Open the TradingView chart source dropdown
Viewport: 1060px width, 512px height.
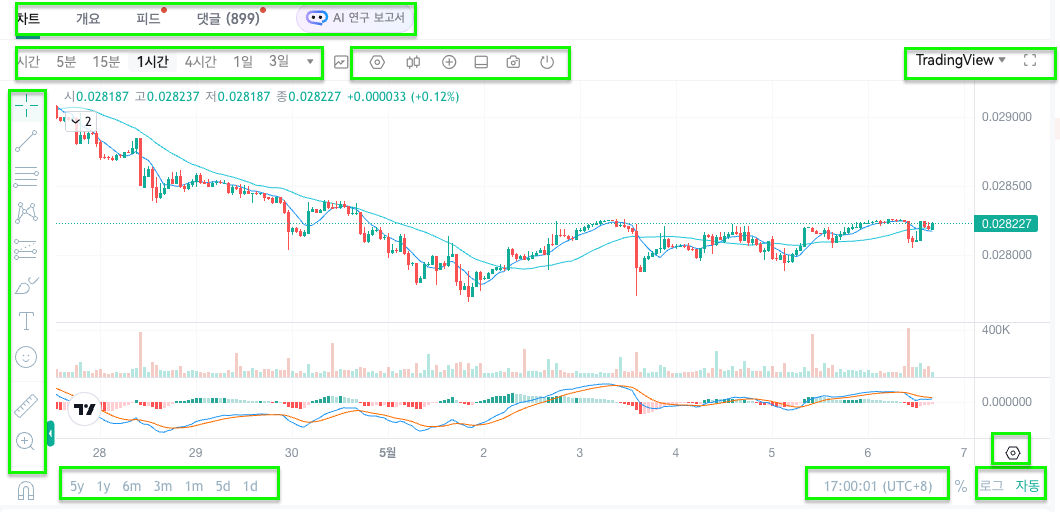click(x=960, y=60)
